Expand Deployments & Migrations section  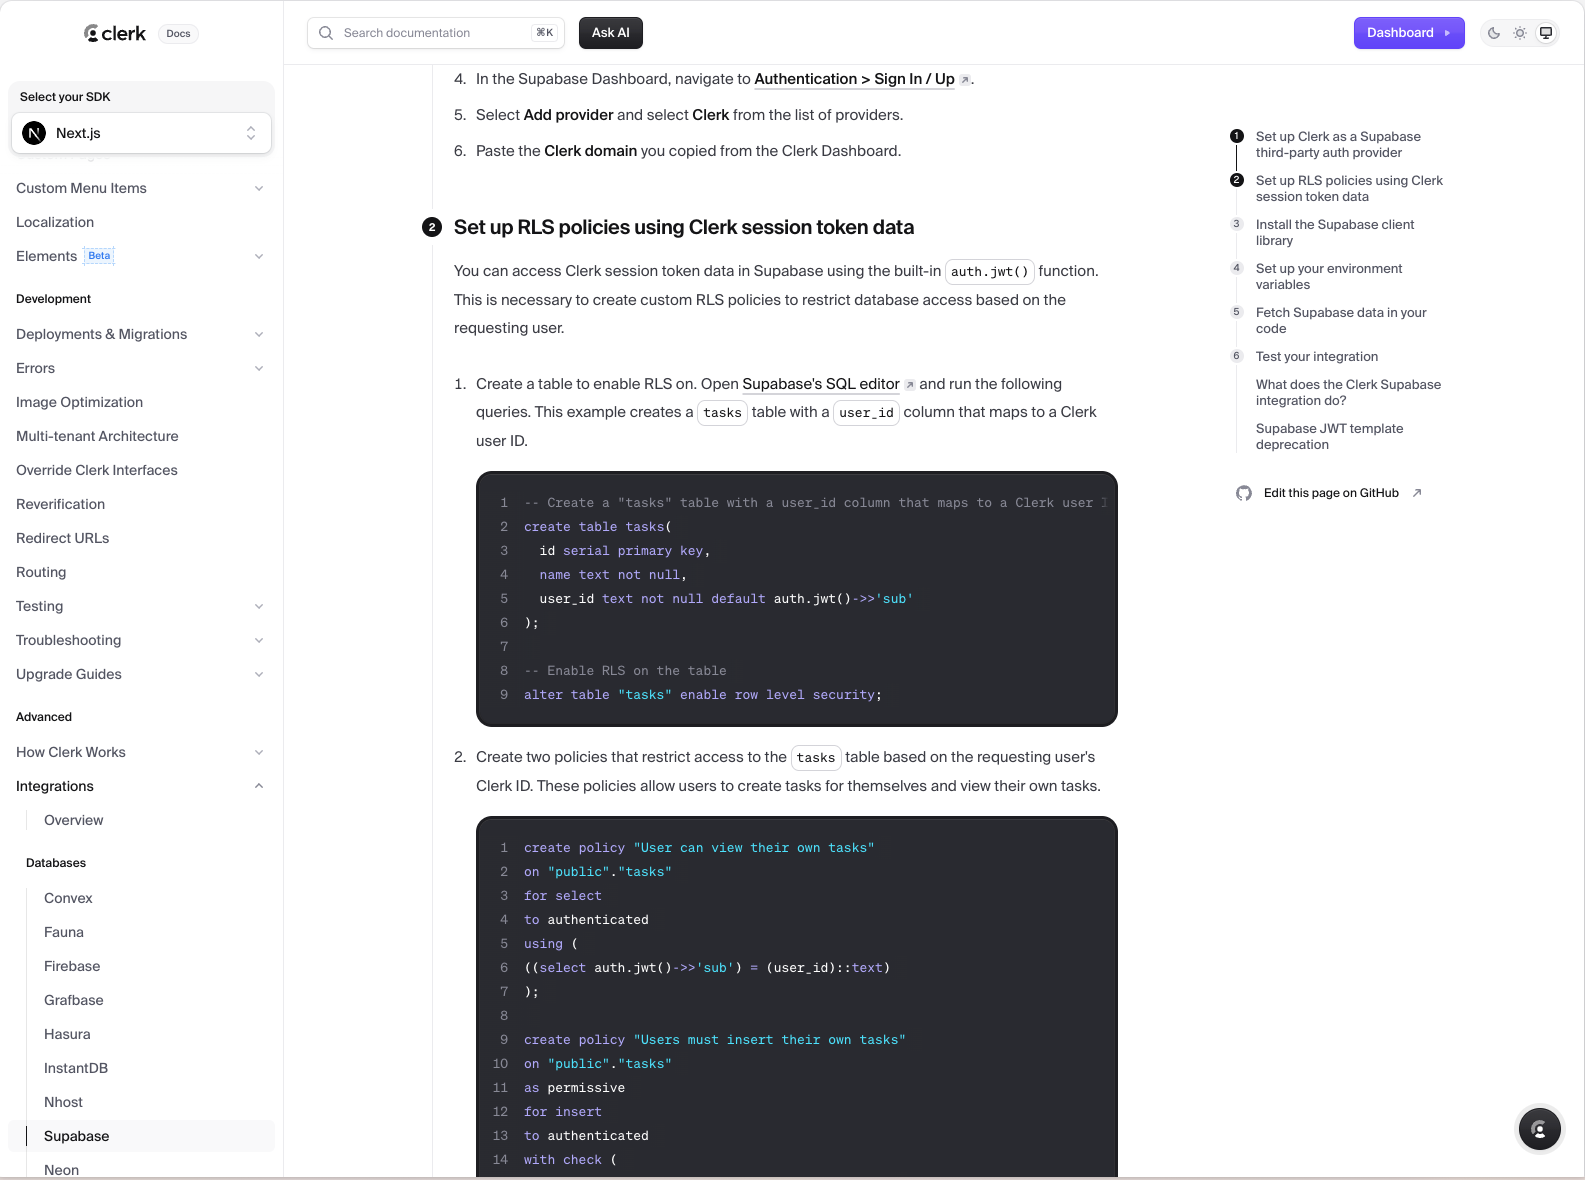point(259,334)
